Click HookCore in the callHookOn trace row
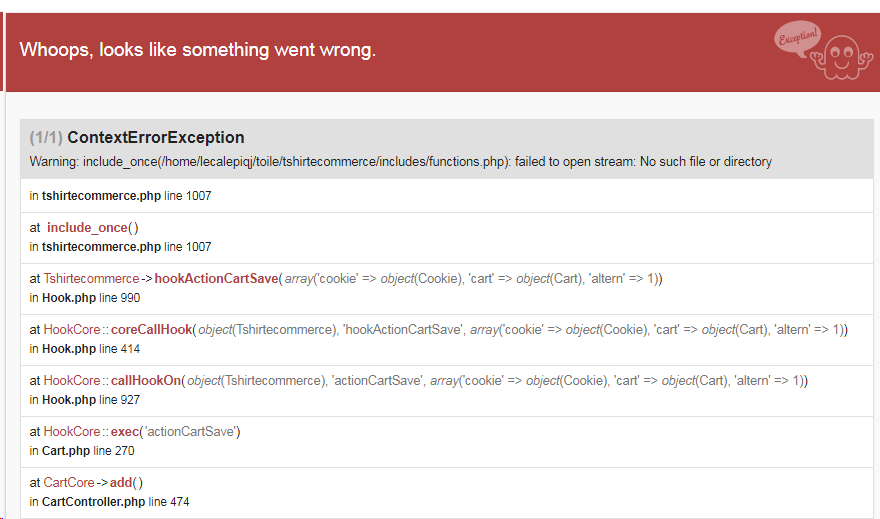 pyautogui.click(x=72, y=380)
